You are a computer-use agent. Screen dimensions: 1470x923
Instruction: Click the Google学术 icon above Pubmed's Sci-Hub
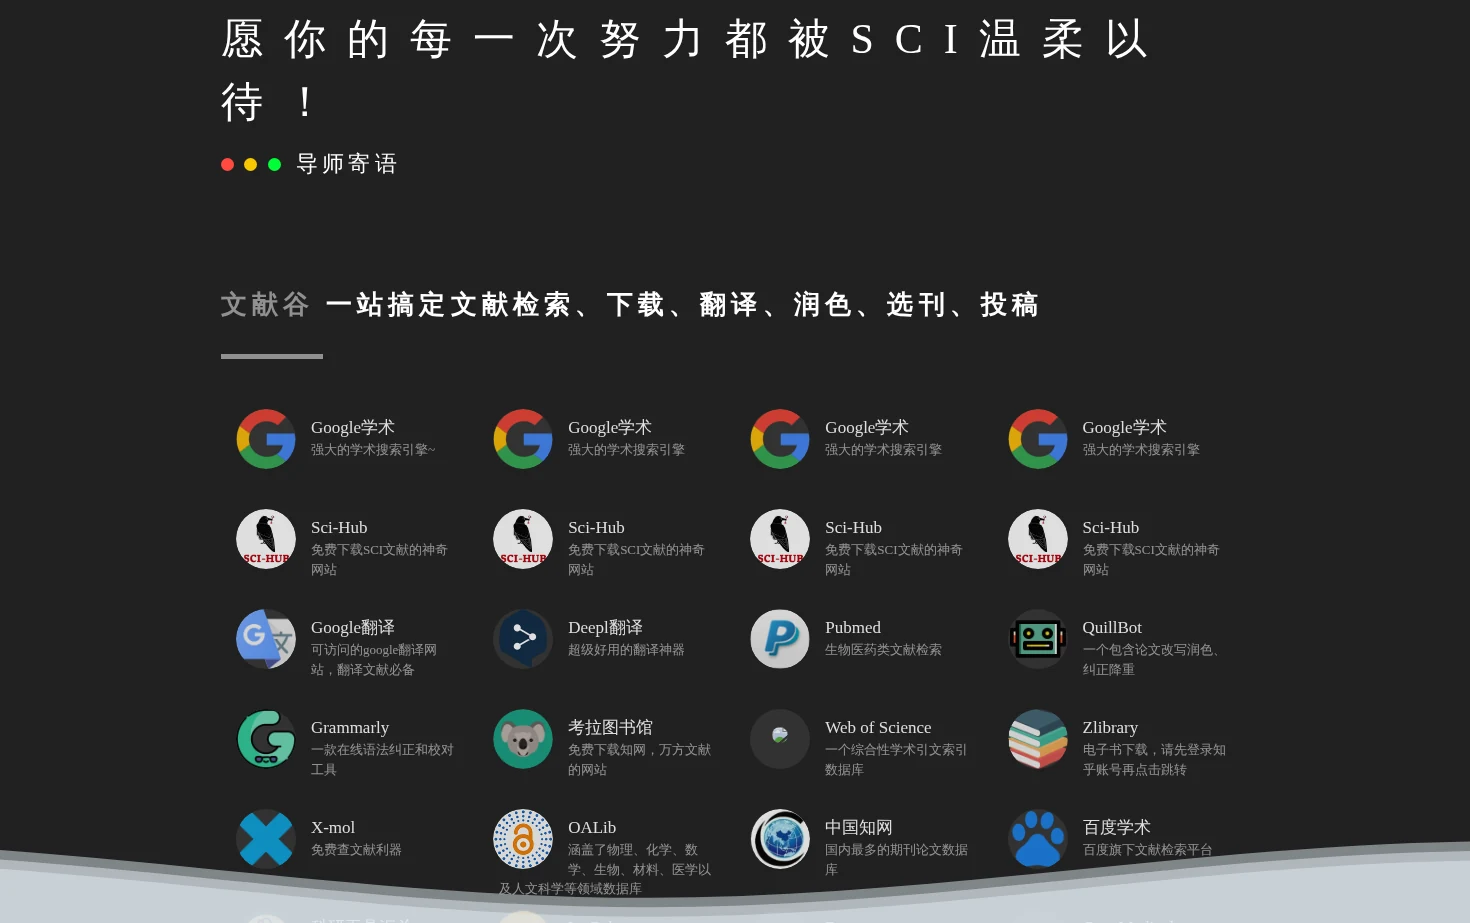click(x=780, y=439)
